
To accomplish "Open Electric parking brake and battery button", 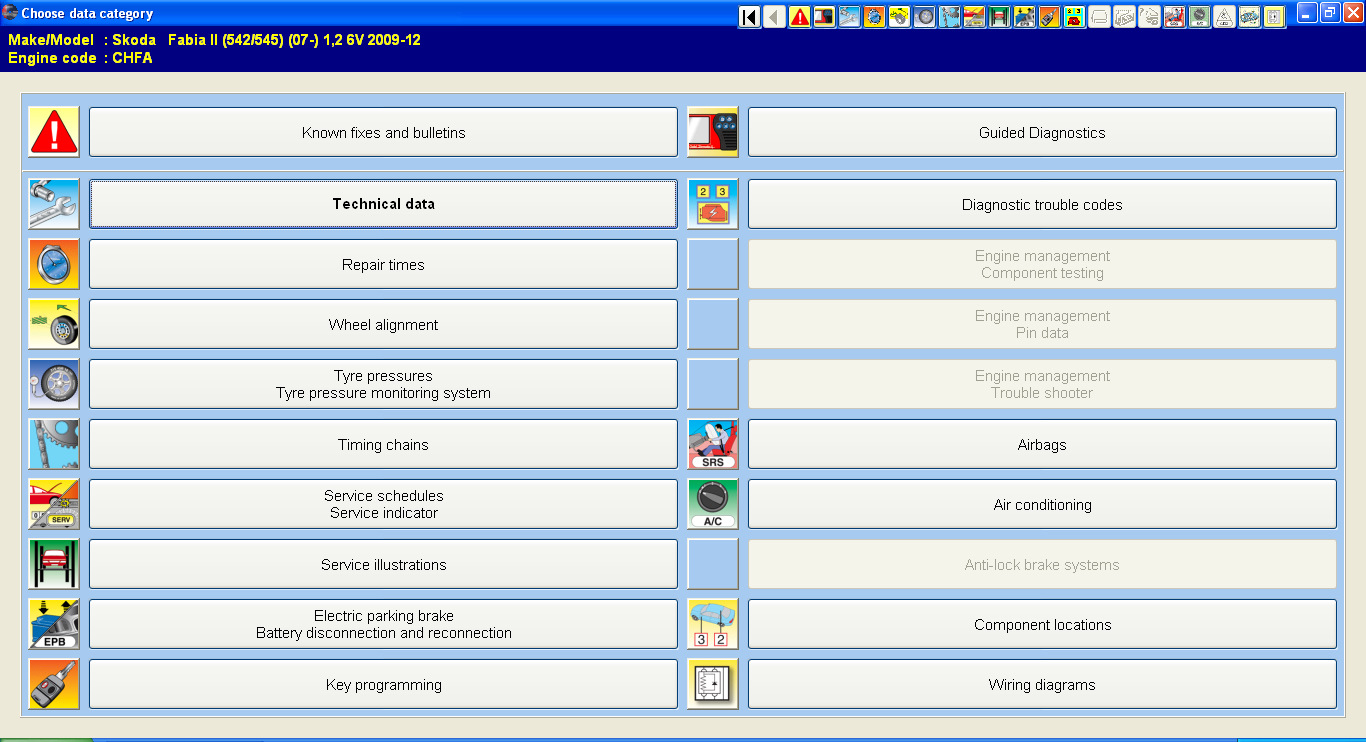I will coord(383,624).
